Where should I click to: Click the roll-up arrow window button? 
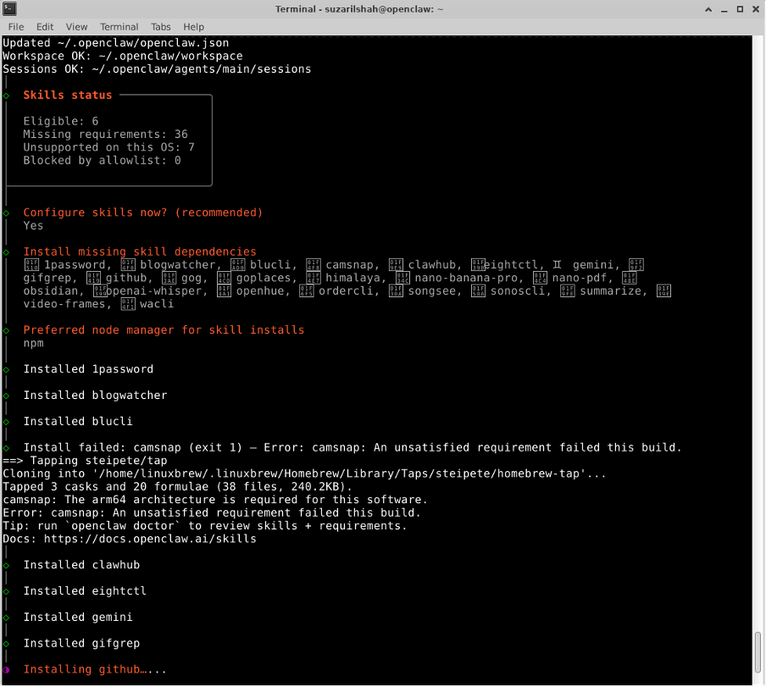(x=708, y=9)
